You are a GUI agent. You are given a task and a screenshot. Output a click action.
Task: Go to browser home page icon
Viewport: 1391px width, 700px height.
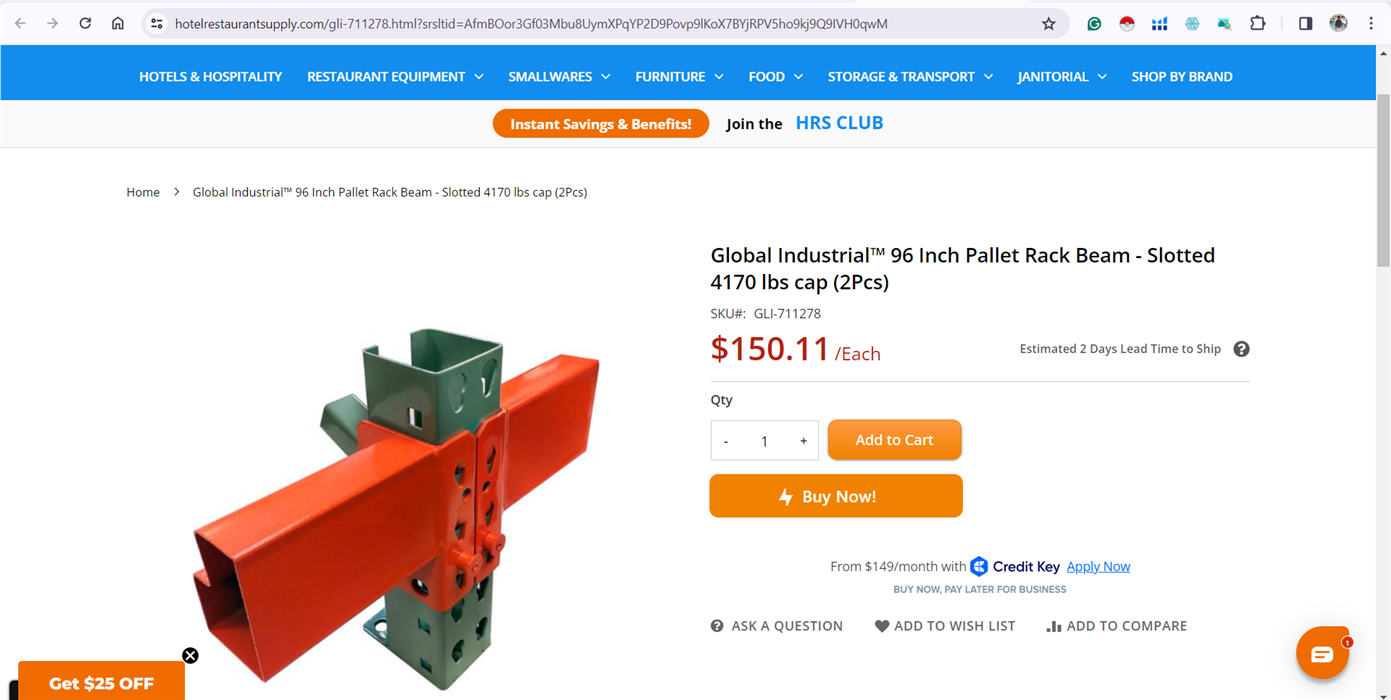[118, 23]
